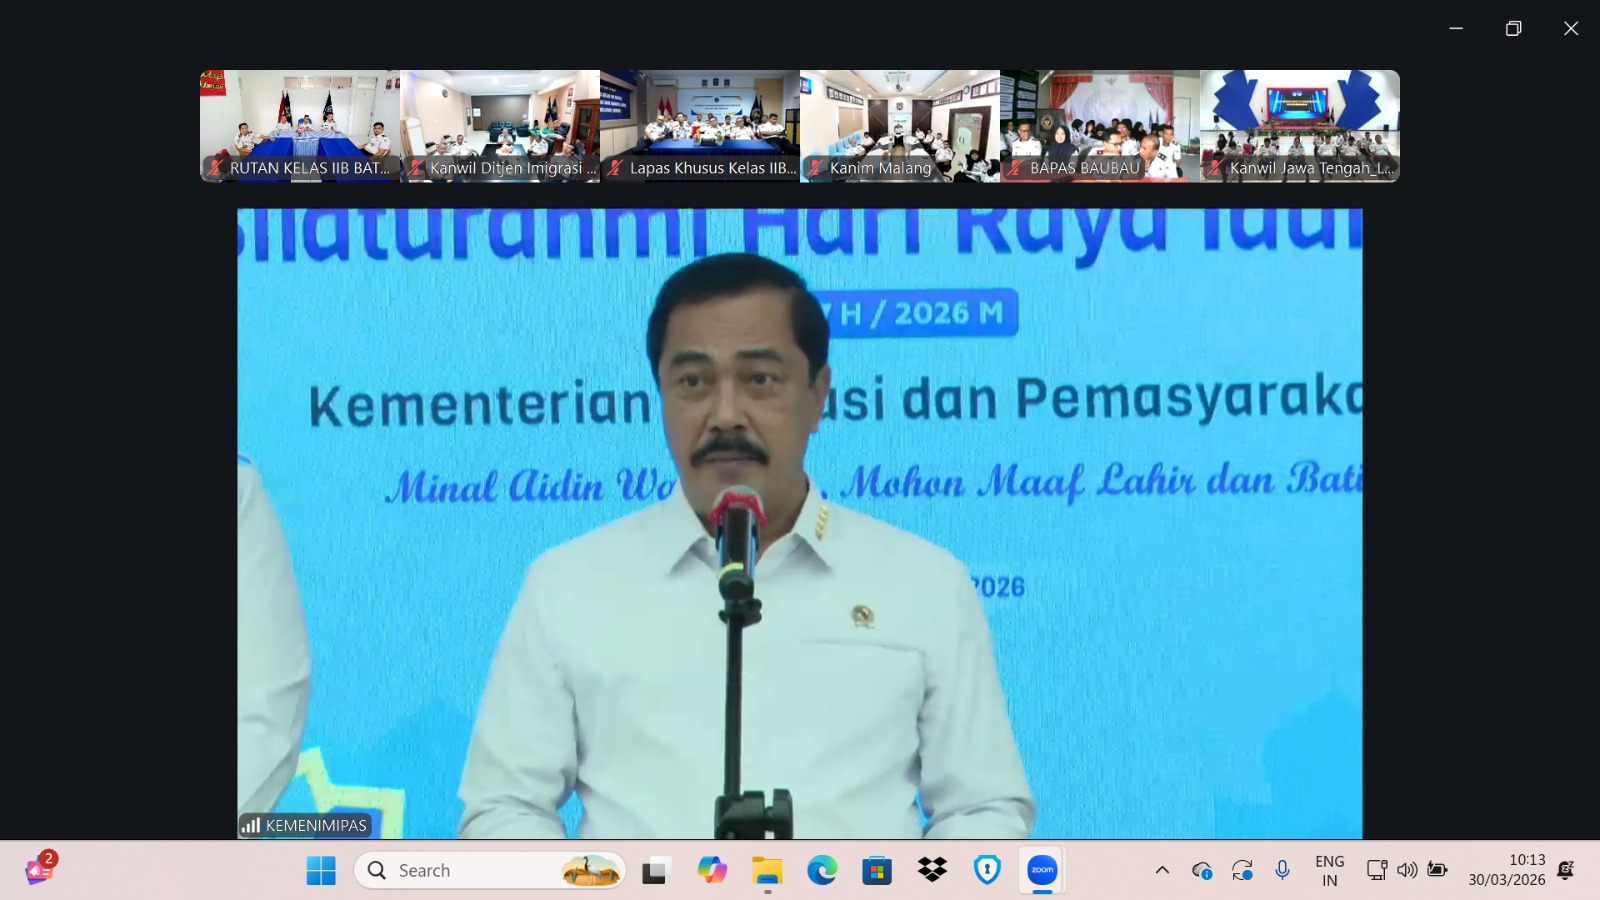Open the clock and date flyout
1600x900 pixels.
pos(1506,870)
